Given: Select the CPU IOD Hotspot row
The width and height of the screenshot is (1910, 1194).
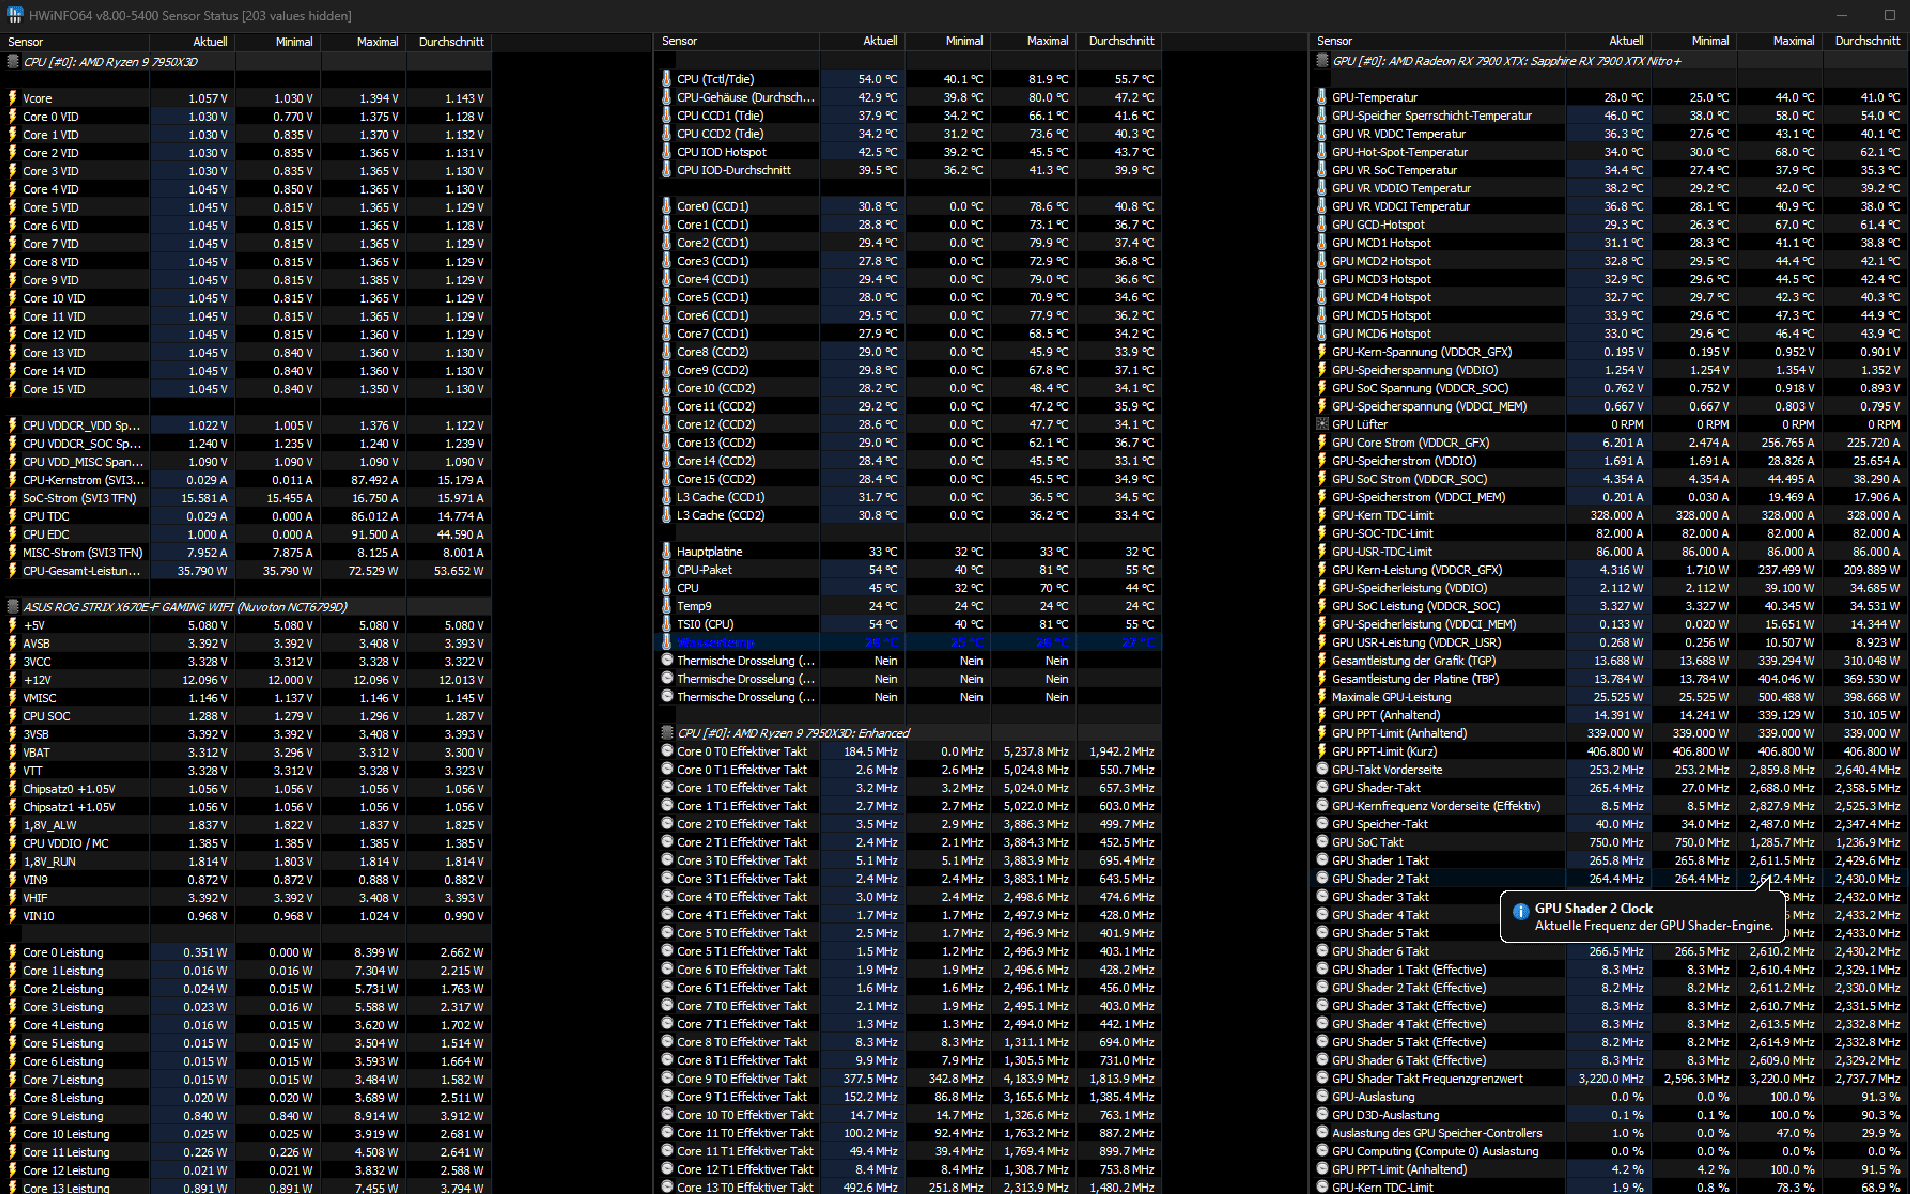Looking at the screenshot, I should [x=909, y=152].
